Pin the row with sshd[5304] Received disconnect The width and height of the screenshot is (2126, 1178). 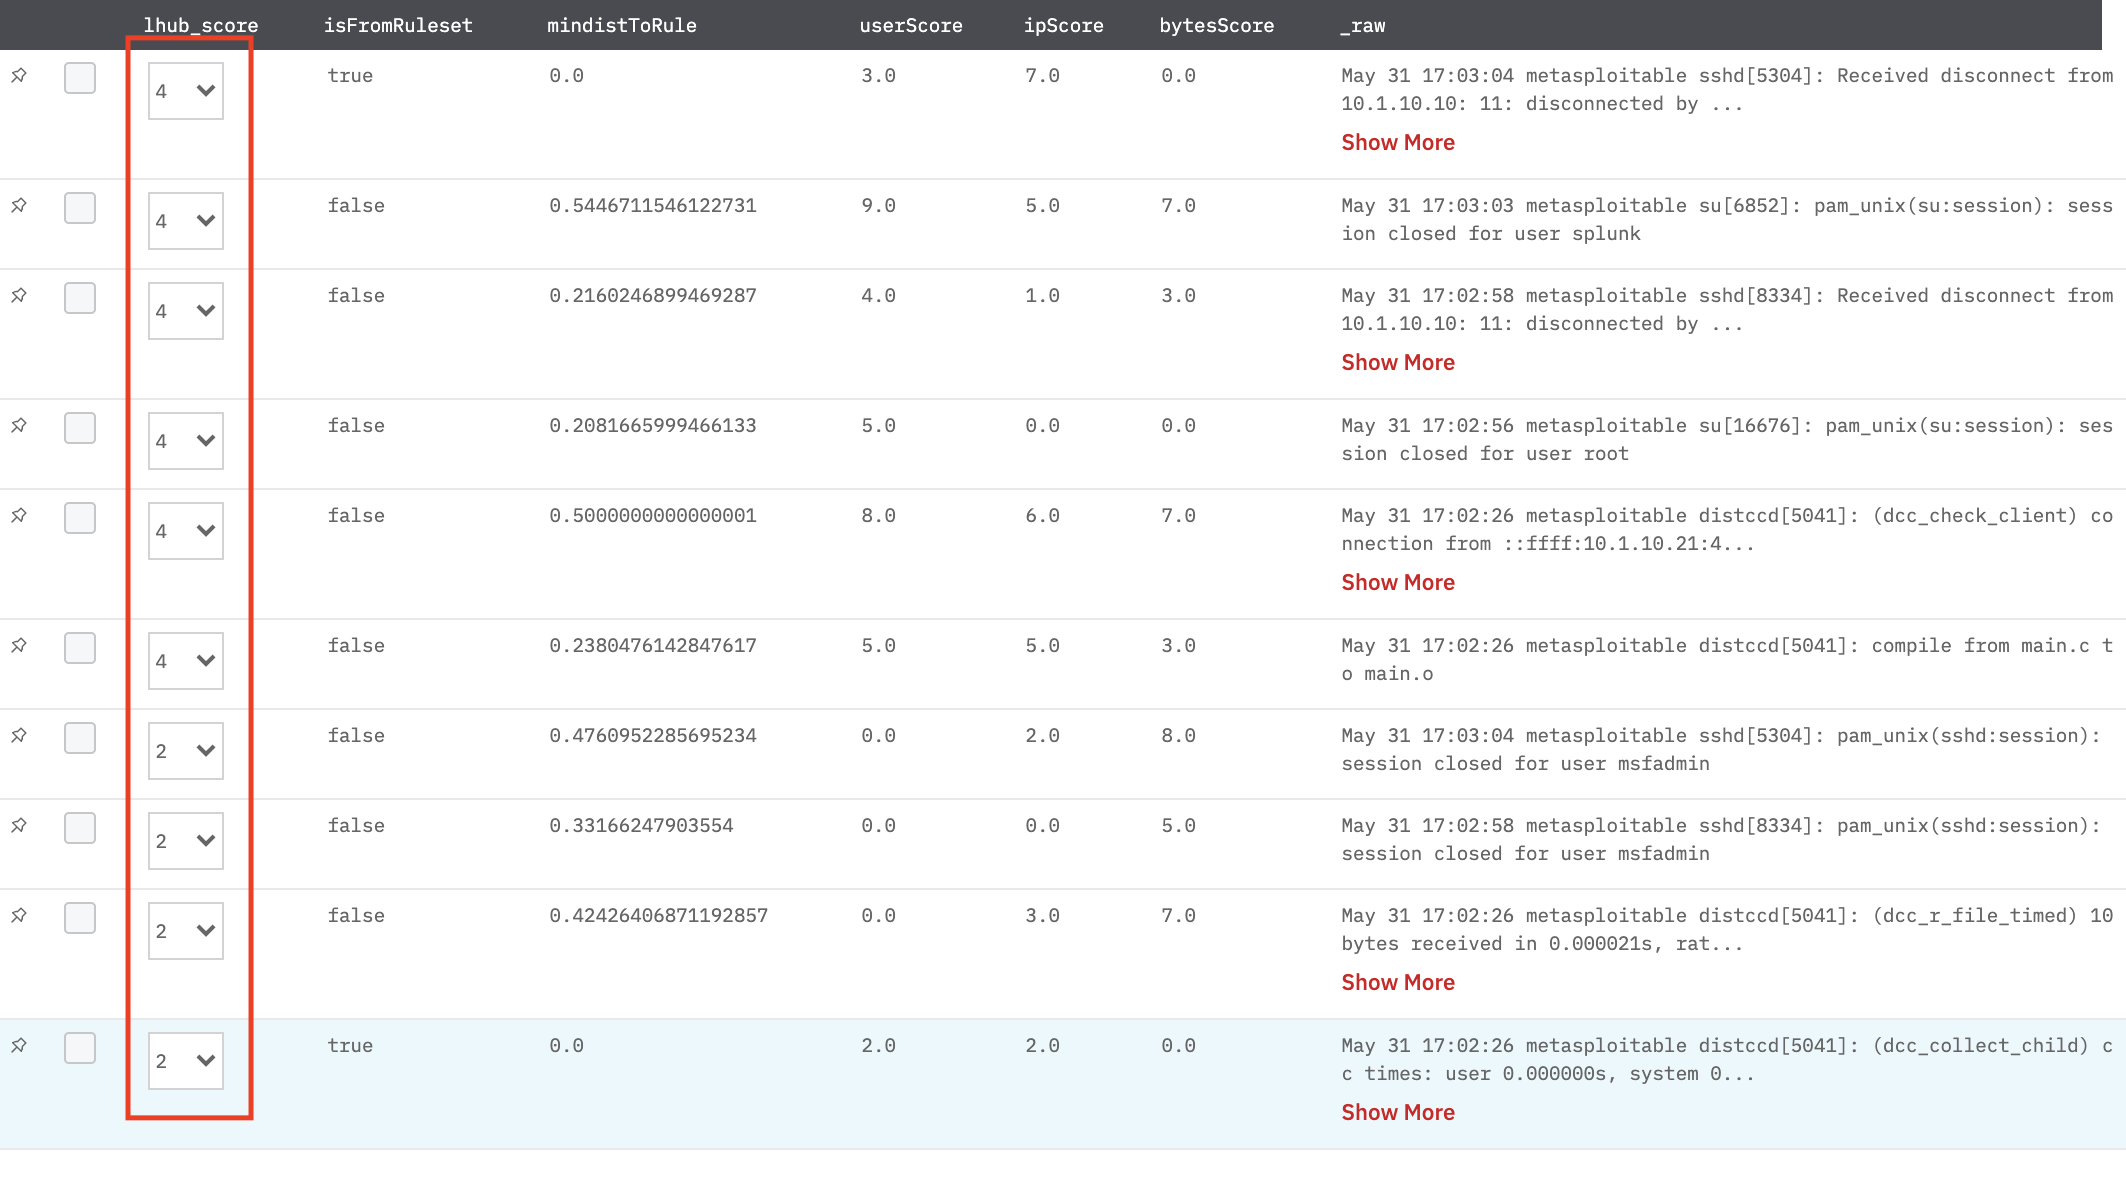pyautogui.click(x=19, y=76)
